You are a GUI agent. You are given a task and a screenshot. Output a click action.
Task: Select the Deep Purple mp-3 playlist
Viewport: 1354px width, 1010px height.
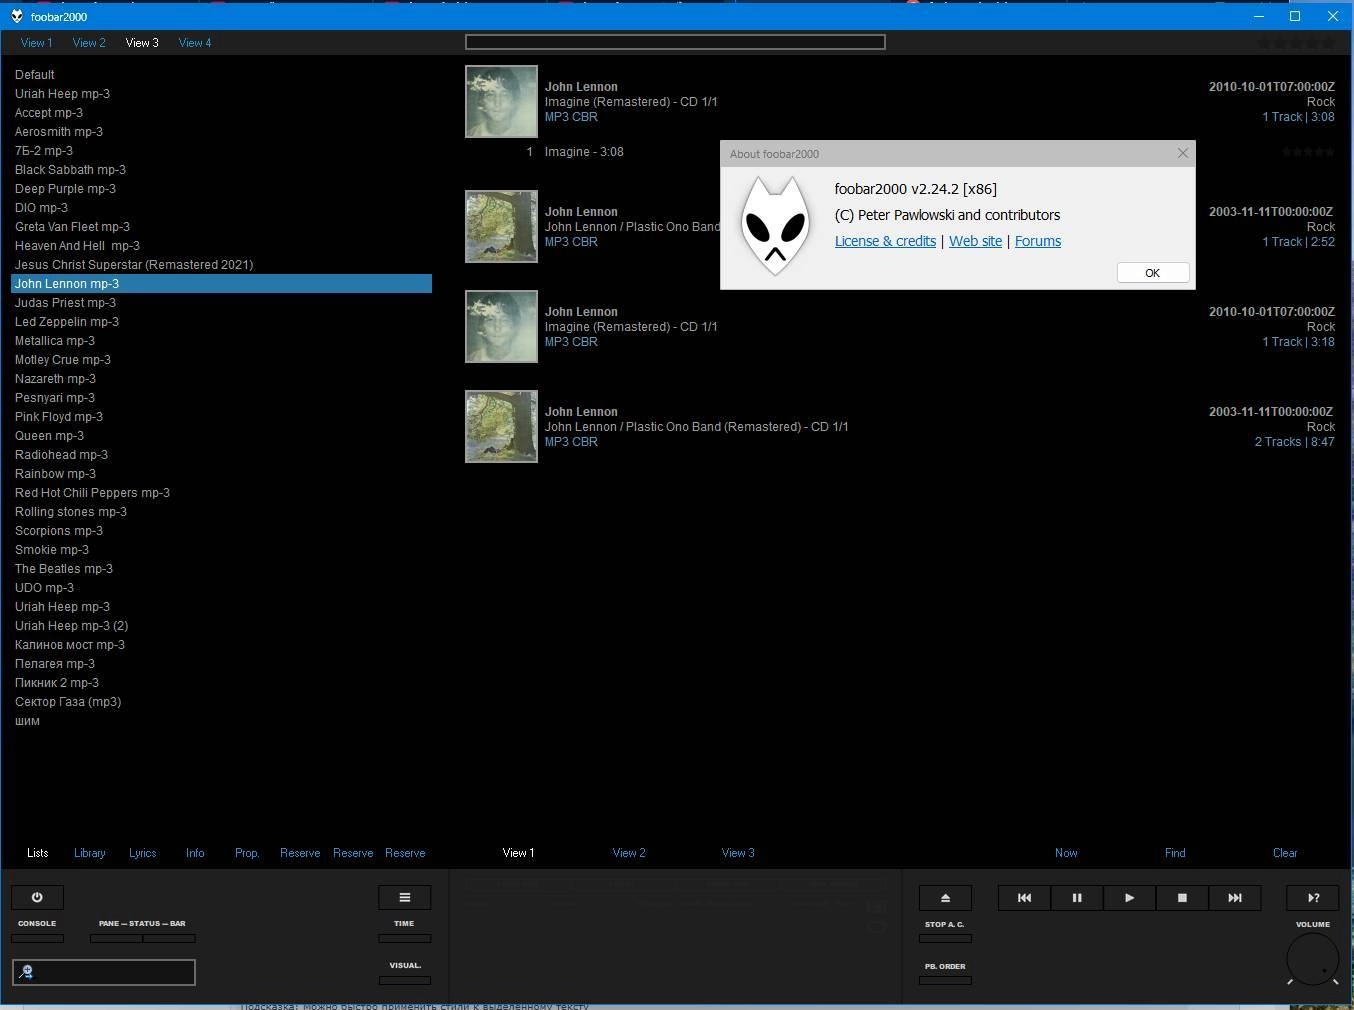tap(221, 189)
